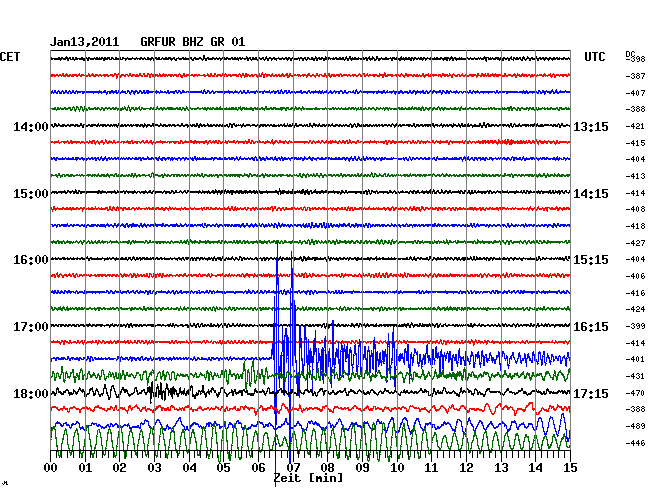Image resolution: width=650 pixels, height=494 pixels.
Task: Click the DC value "-431"
Action: pyautogui.click(x=635, y=376)
